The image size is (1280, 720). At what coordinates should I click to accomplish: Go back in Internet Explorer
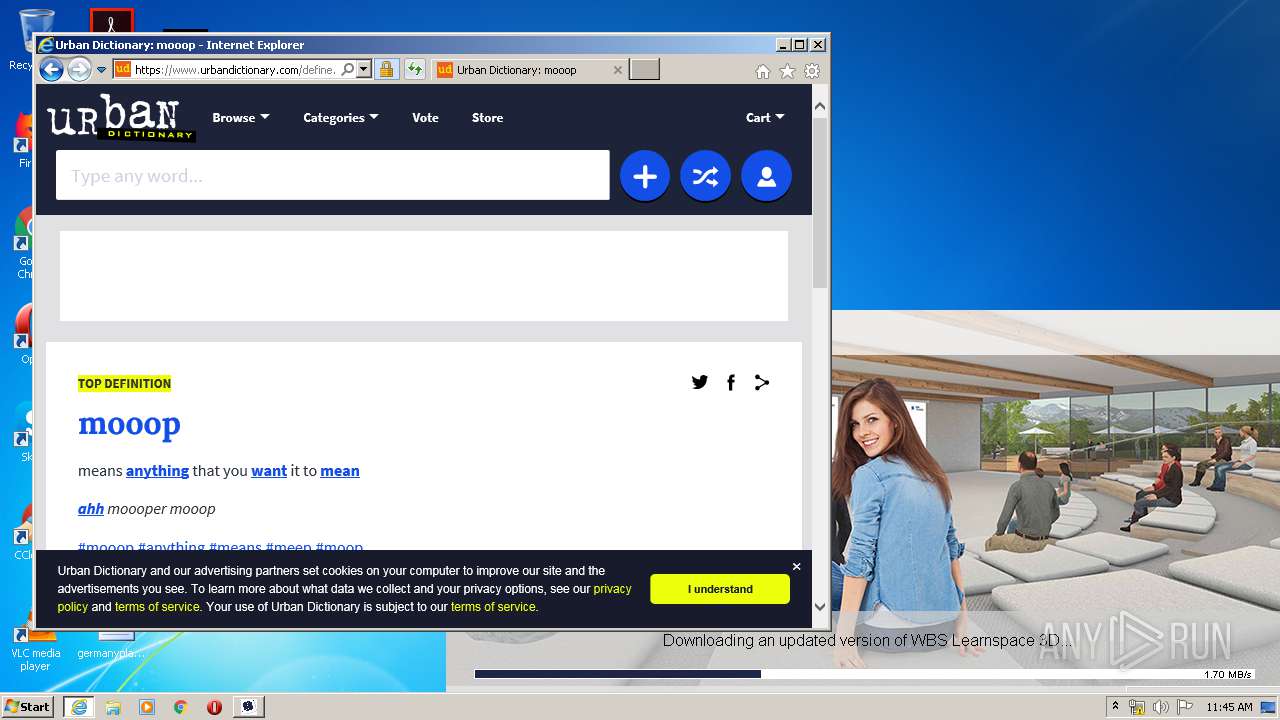51,69
